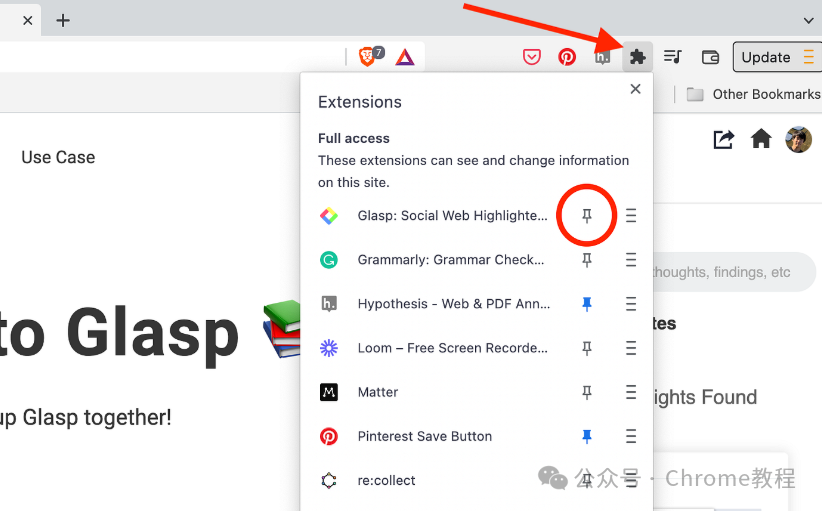Go to home via house icon

tap(761, 139)
